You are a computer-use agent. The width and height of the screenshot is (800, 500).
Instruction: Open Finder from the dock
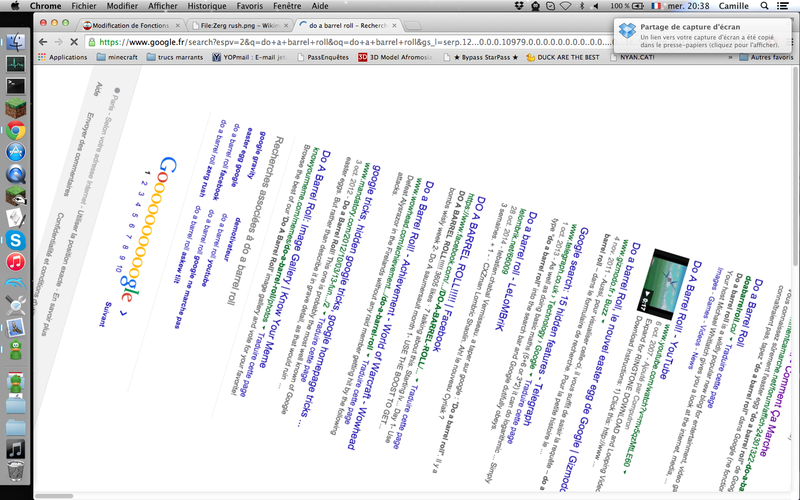pyautogui.click(x=16, y=42)
